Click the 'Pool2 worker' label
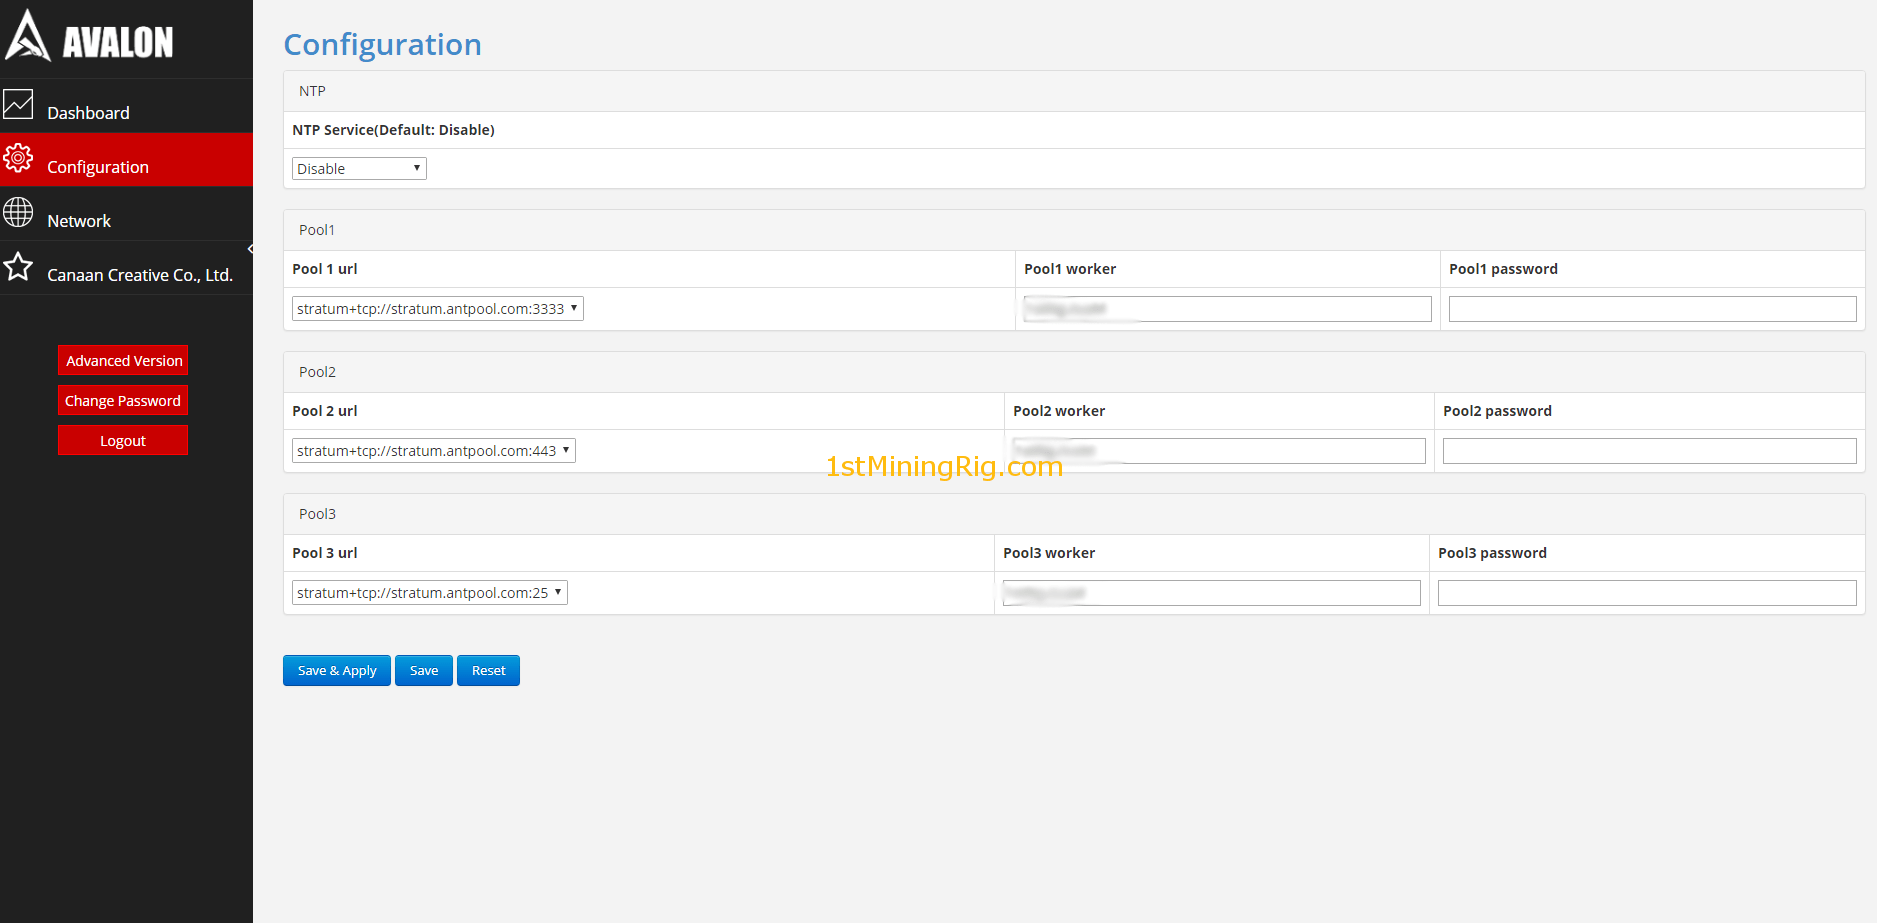 coord(1059,411)
